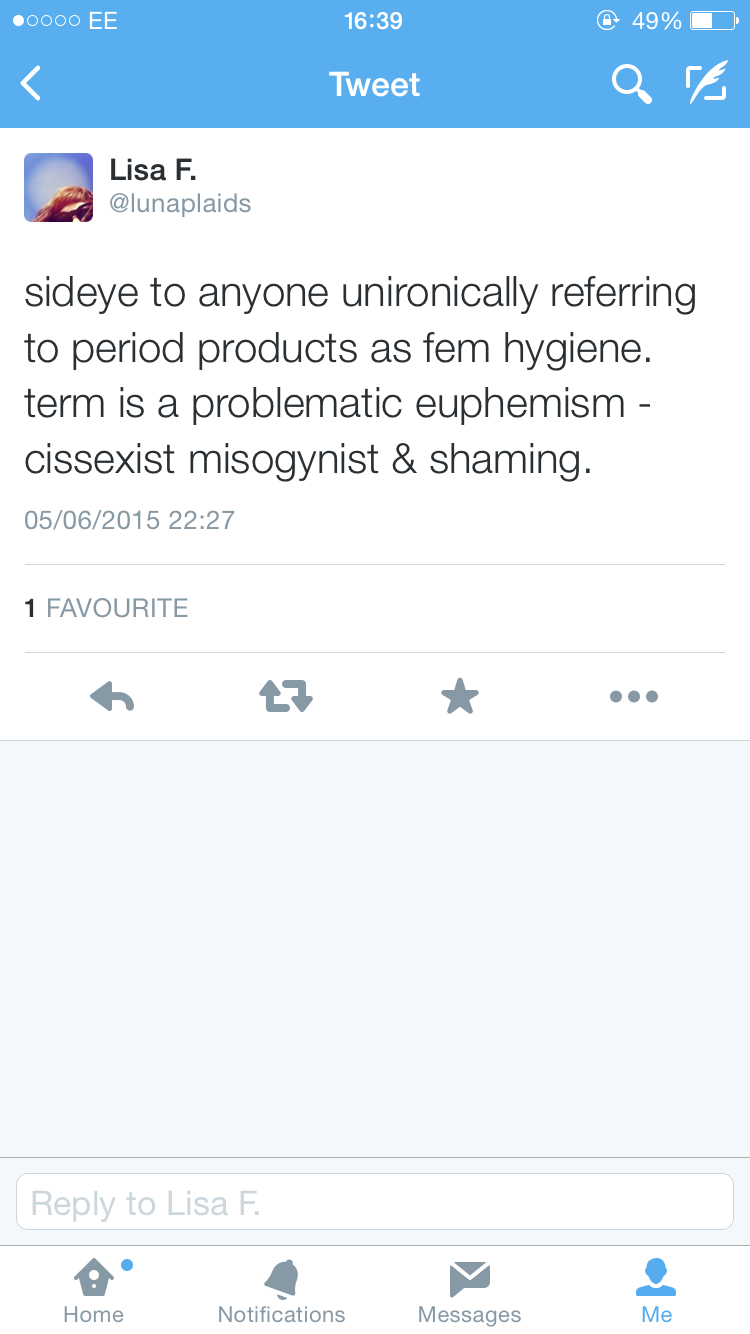Open the Lisa F. display name
Screen dimensions: 750x1334
tap(153, 170)
